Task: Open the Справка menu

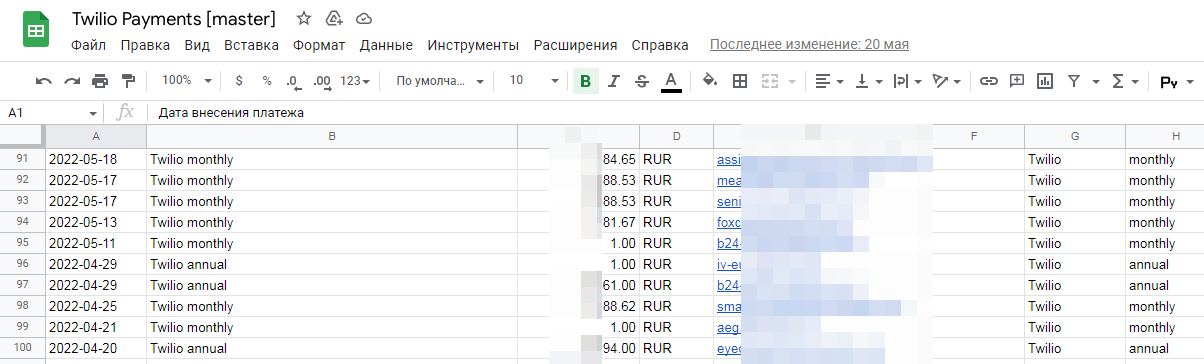Action: coord(660,45)
